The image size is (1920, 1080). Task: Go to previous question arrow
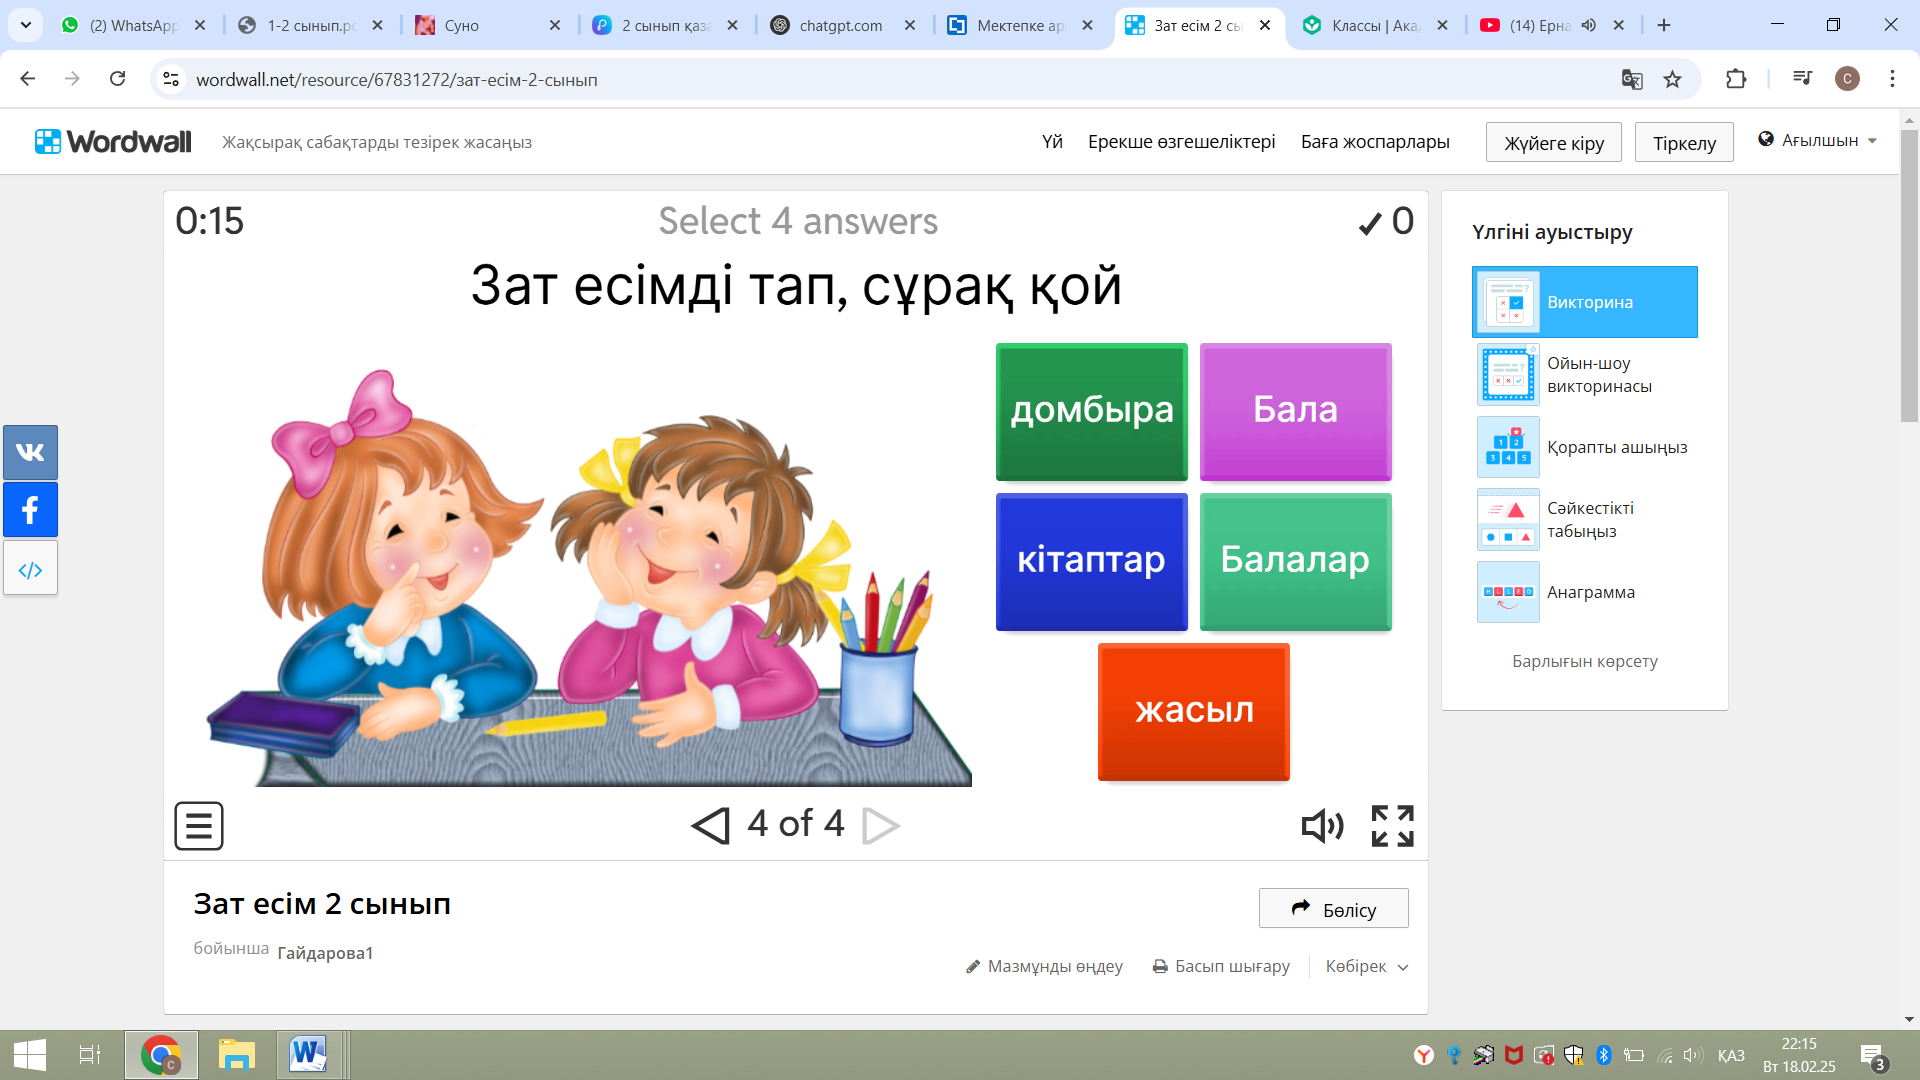pos(711,825)
